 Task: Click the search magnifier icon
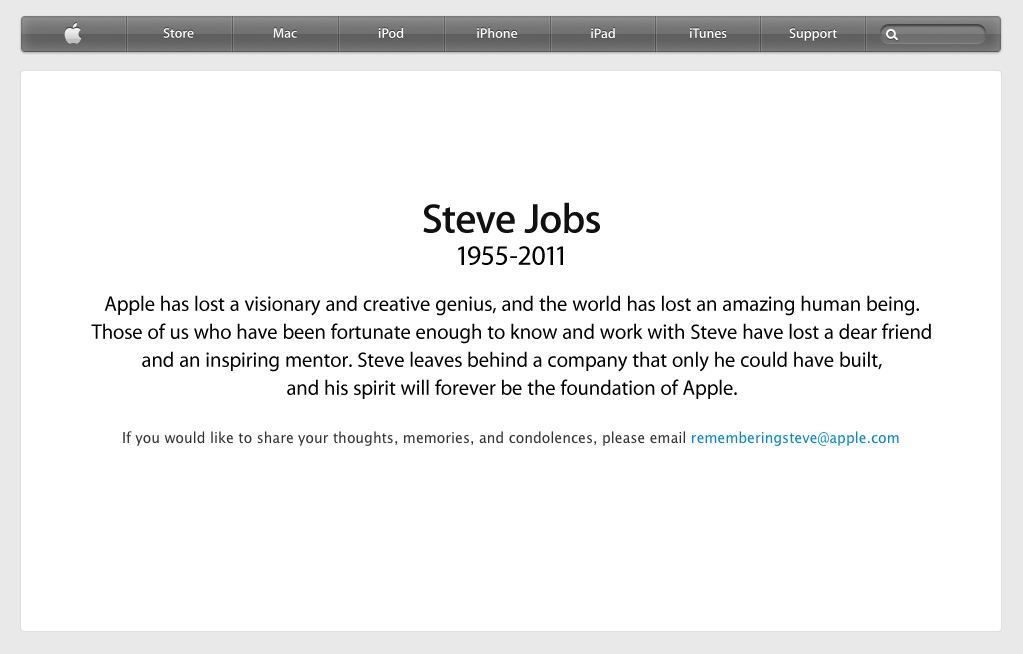[892, 35]
